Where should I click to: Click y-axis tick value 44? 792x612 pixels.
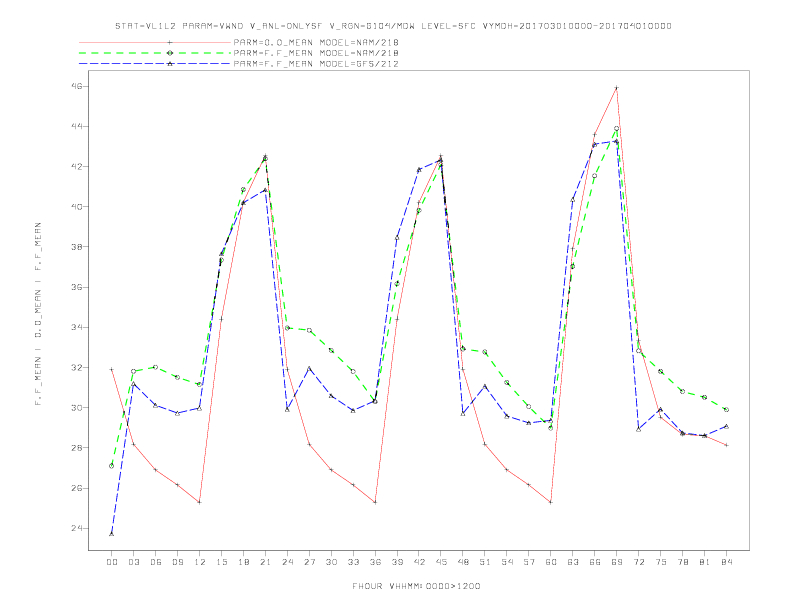(x=77, y=126)
